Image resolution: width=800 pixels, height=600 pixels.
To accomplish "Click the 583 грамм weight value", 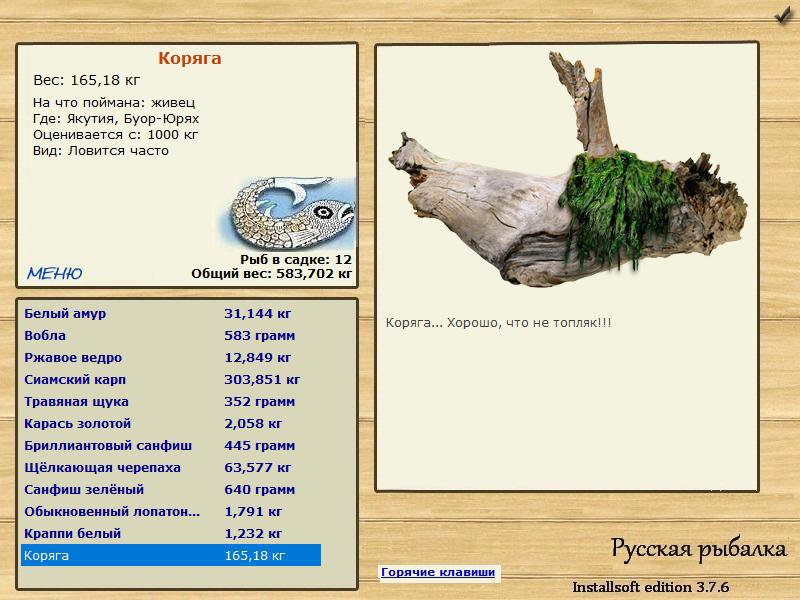I will click(x=260, y=335).
